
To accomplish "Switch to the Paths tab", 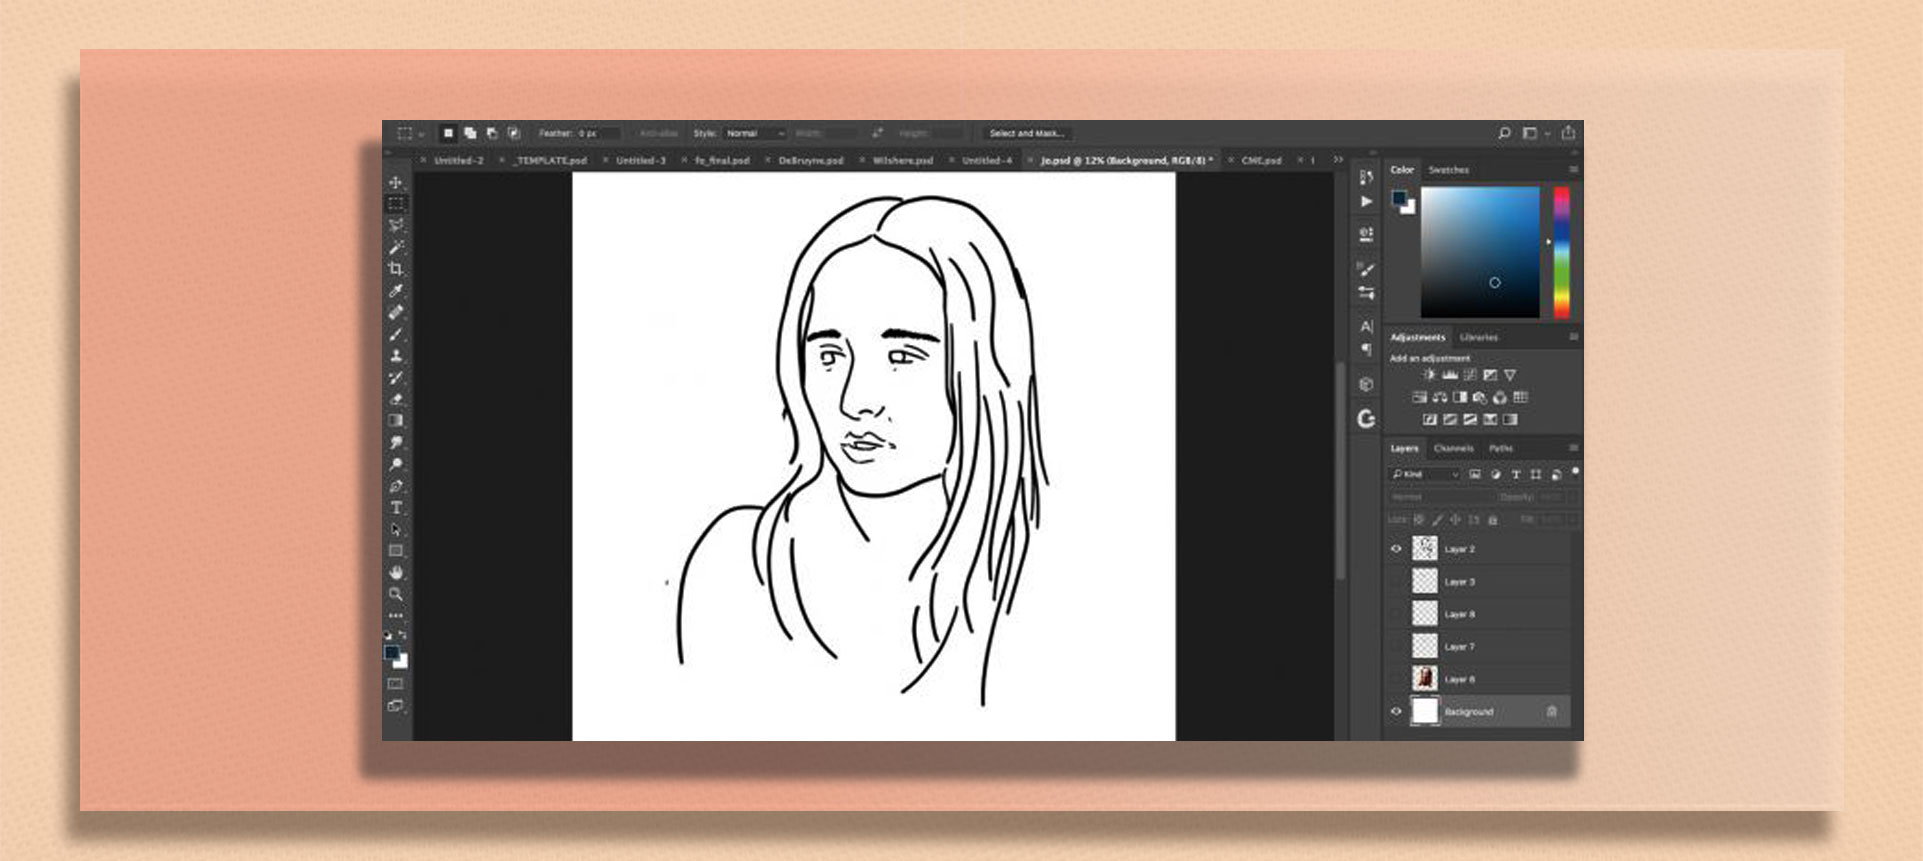I will click(1500, 448).
